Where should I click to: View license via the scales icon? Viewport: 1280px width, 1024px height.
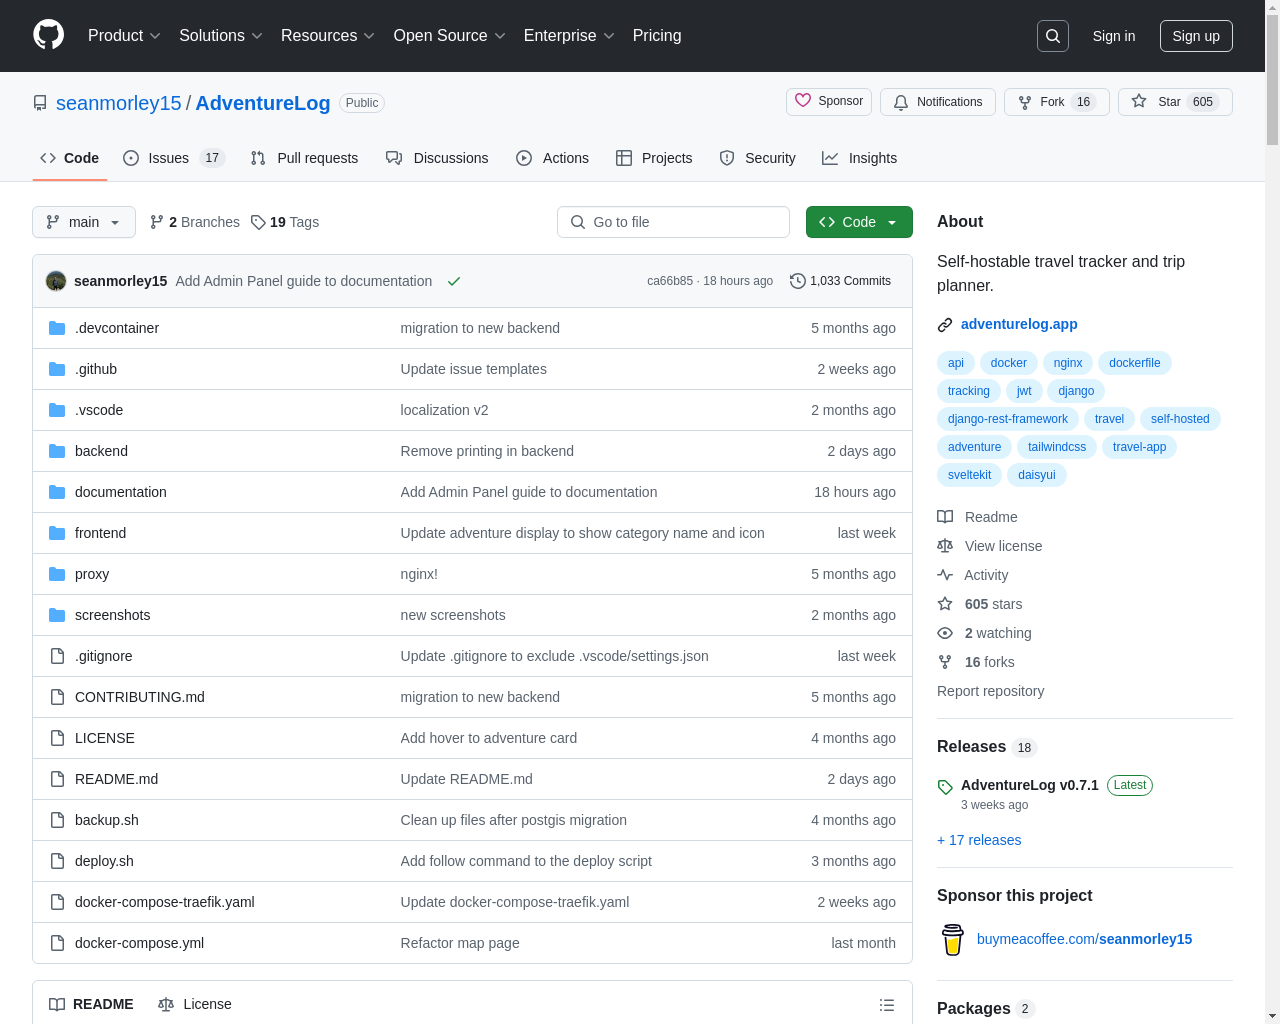pyautogui.click(x=944, y=546)
